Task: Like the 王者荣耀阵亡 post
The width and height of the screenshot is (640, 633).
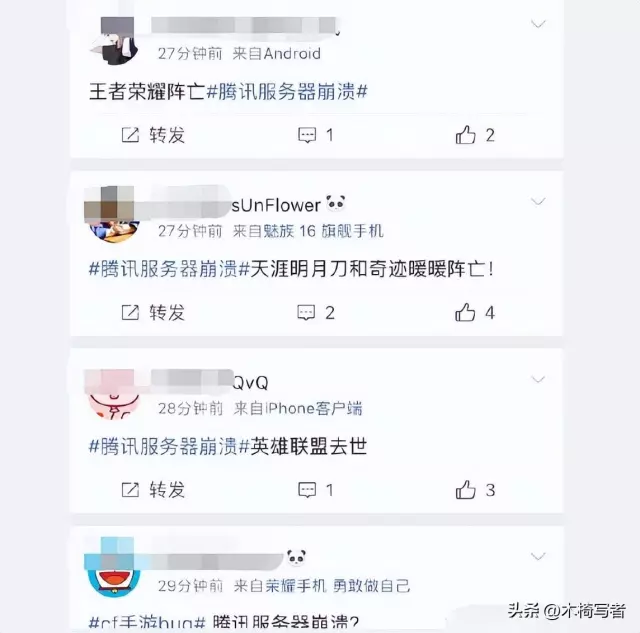Action: (475, 135)
